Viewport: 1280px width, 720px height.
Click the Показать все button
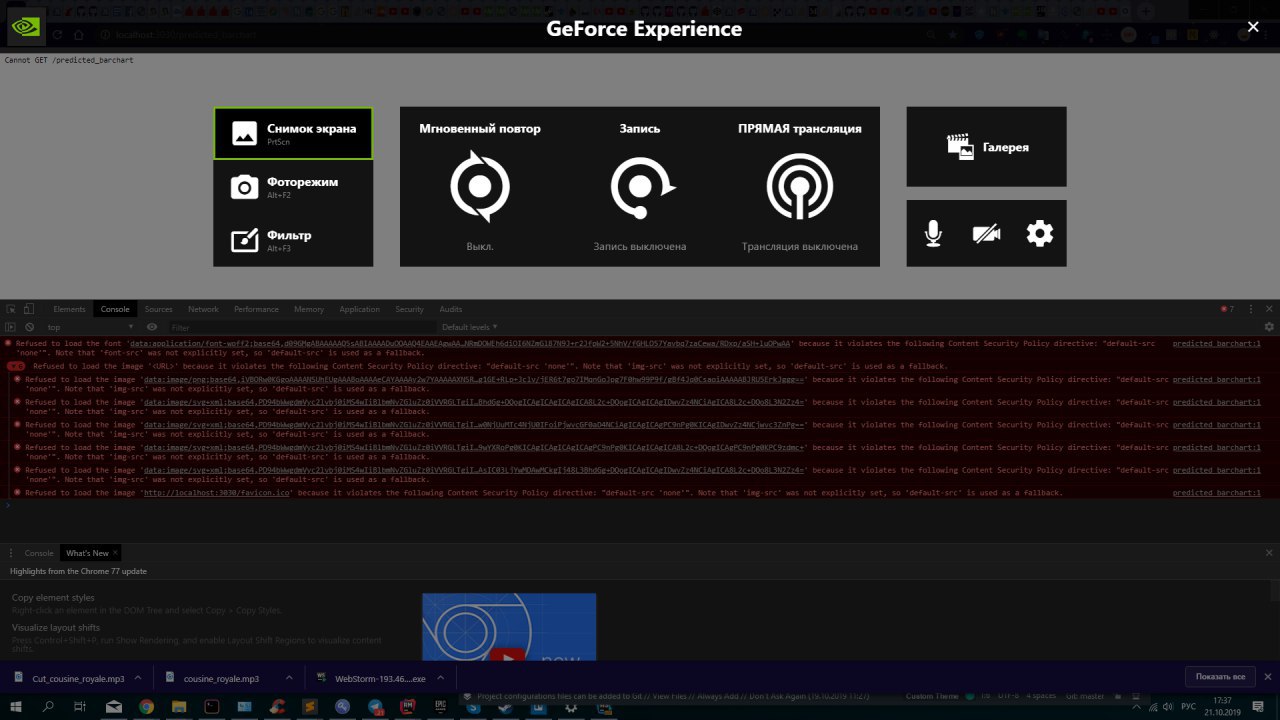(x=1220, y=677)
